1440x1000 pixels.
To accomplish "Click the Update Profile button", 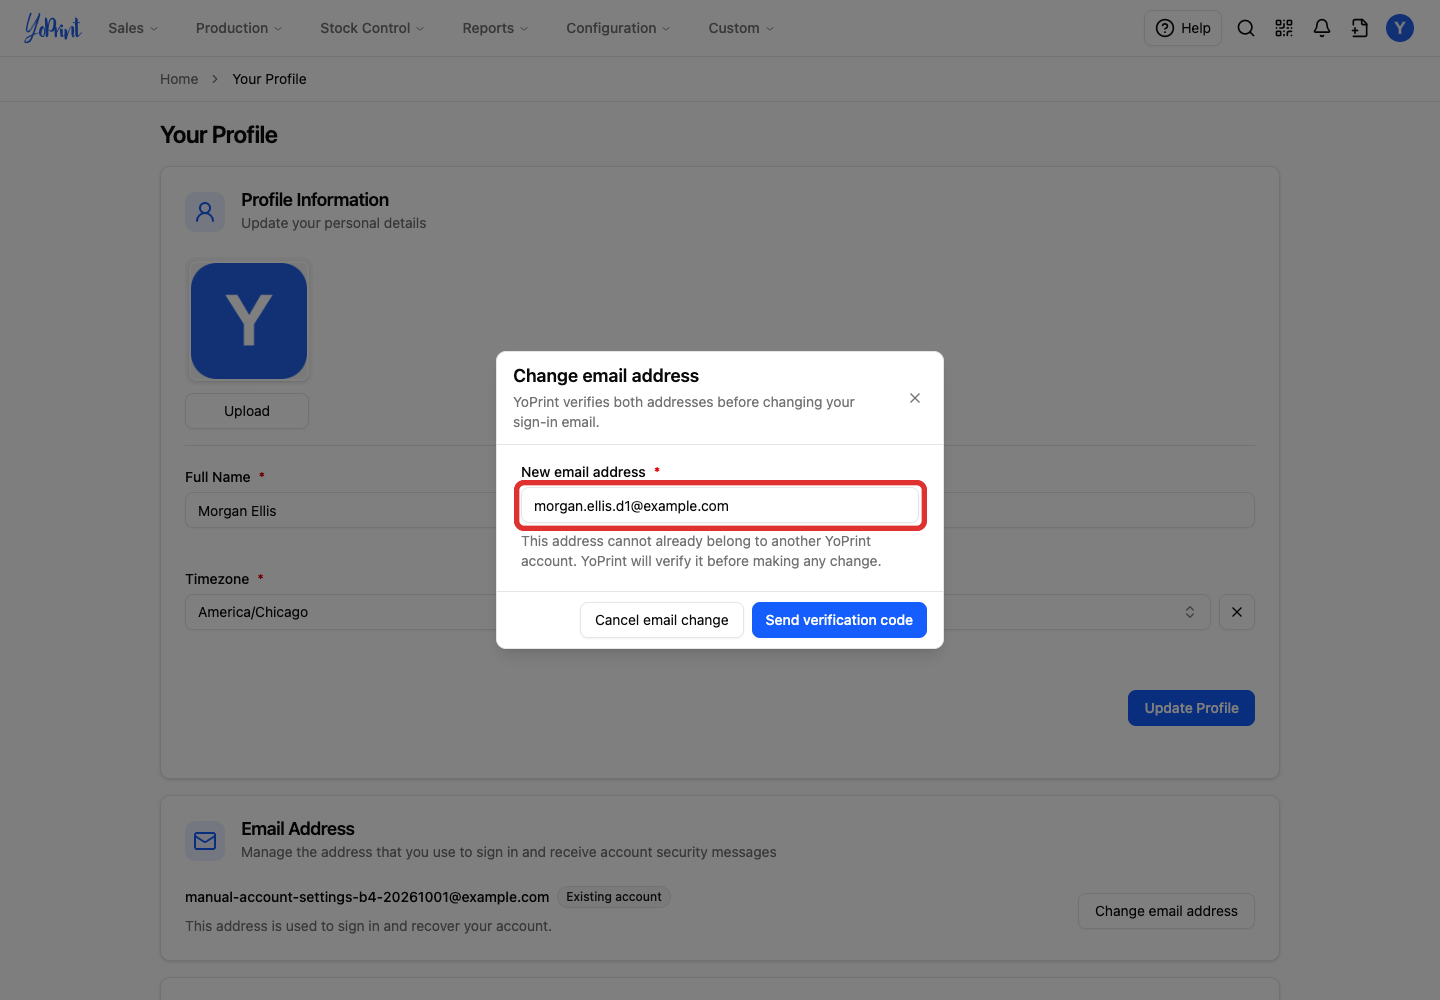I will pyautogui.click(x=1191, y=708).
